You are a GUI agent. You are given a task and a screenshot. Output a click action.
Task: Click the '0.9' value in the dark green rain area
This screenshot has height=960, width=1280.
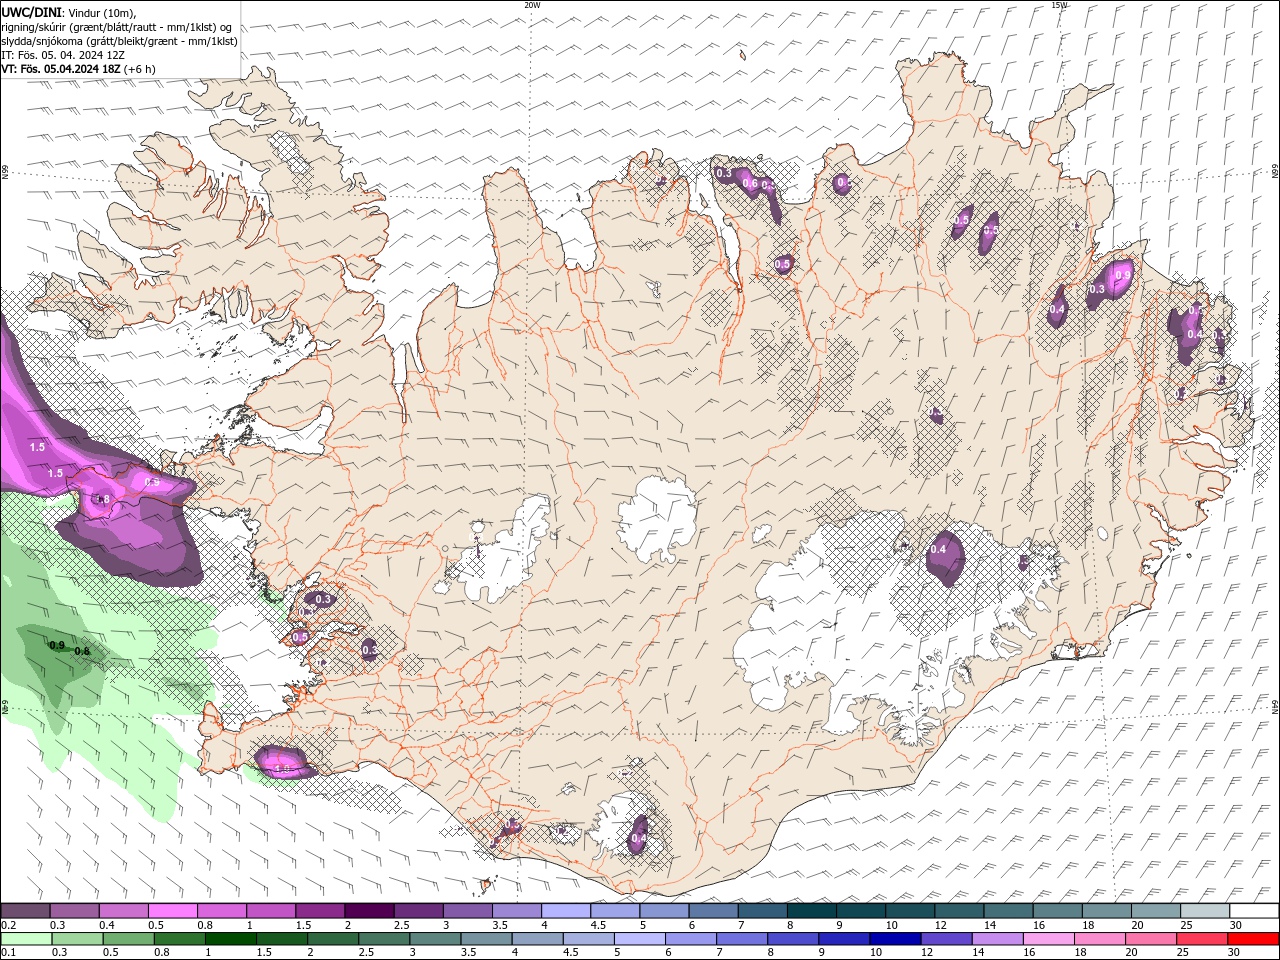tap(57, 645)
